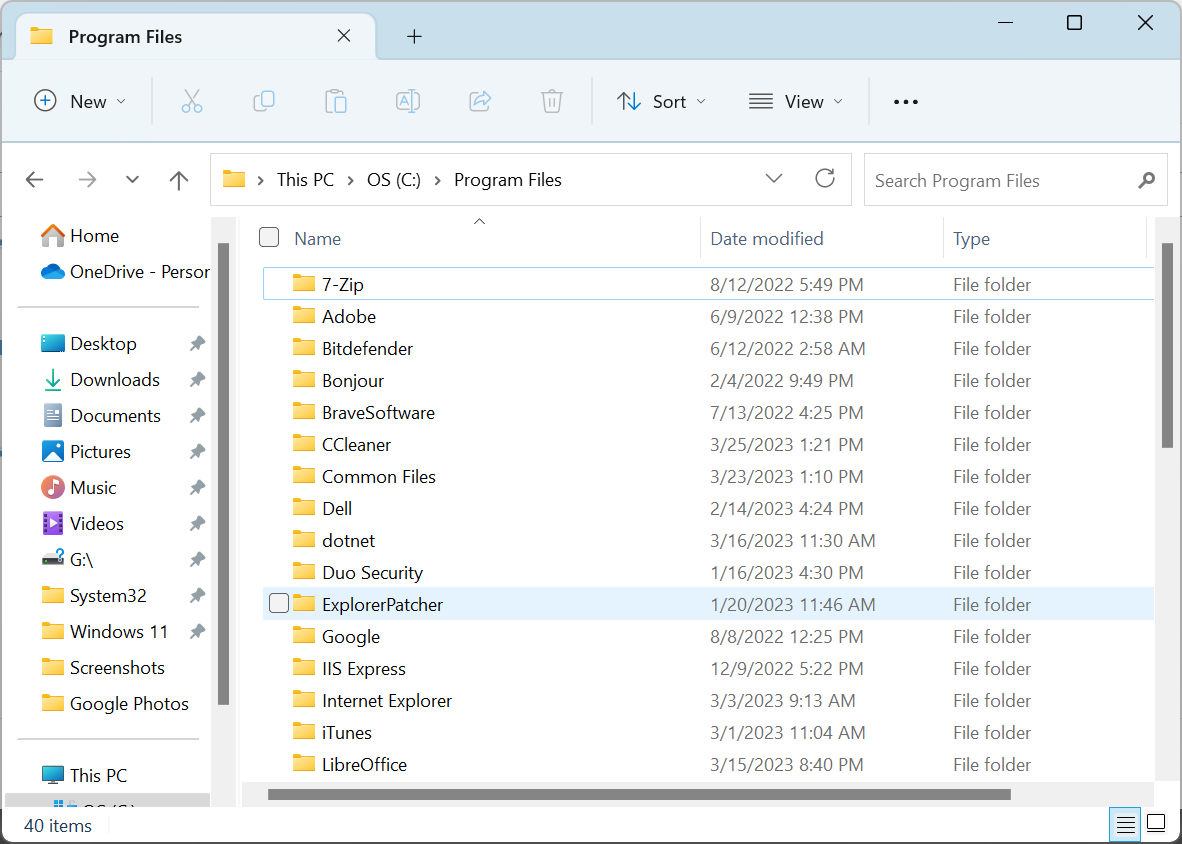
Task: Expand the address bar history chevron
Action: pos(773,179)
